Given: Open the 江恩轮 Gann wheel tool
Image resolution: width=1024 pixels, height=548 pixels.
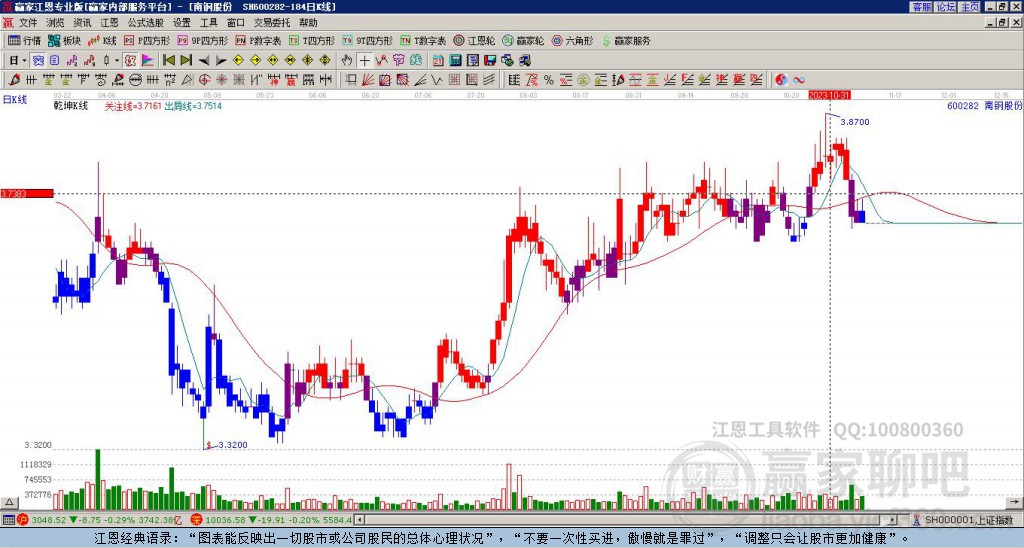Looking at the screenshot, I should click(473, 41).
